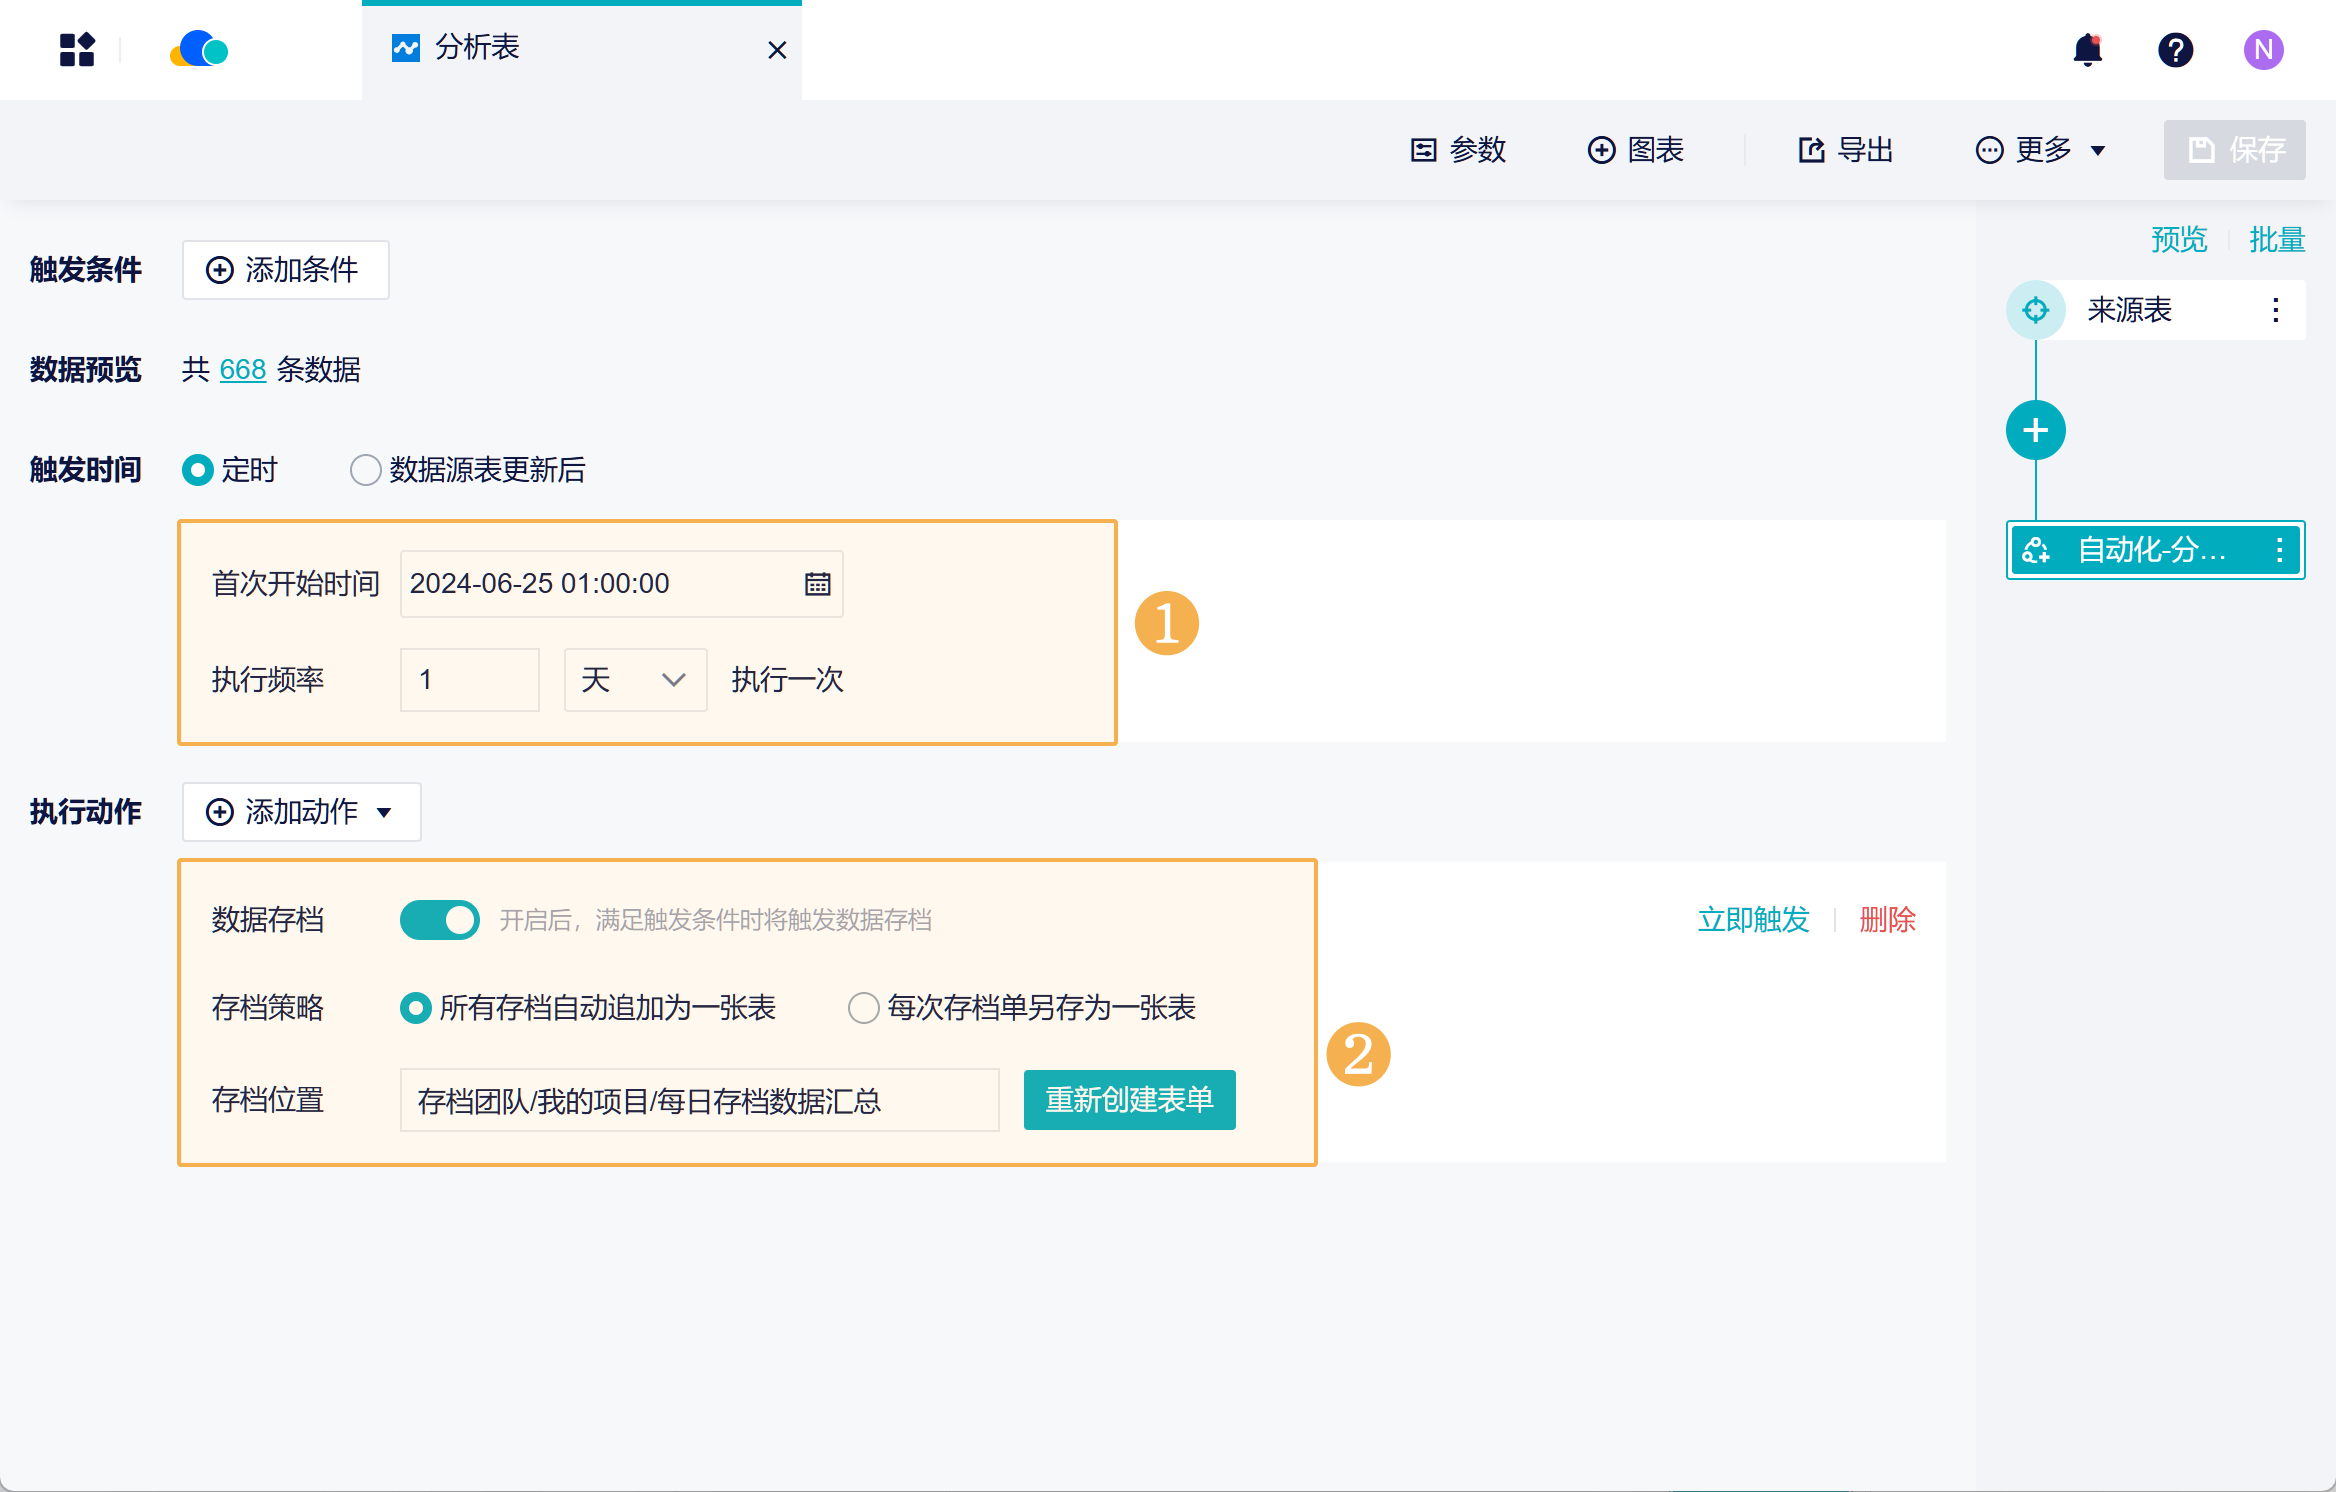
Task: Click the 参数 toolbar item
Action: pyautogui.click(x=1458, y=150)
